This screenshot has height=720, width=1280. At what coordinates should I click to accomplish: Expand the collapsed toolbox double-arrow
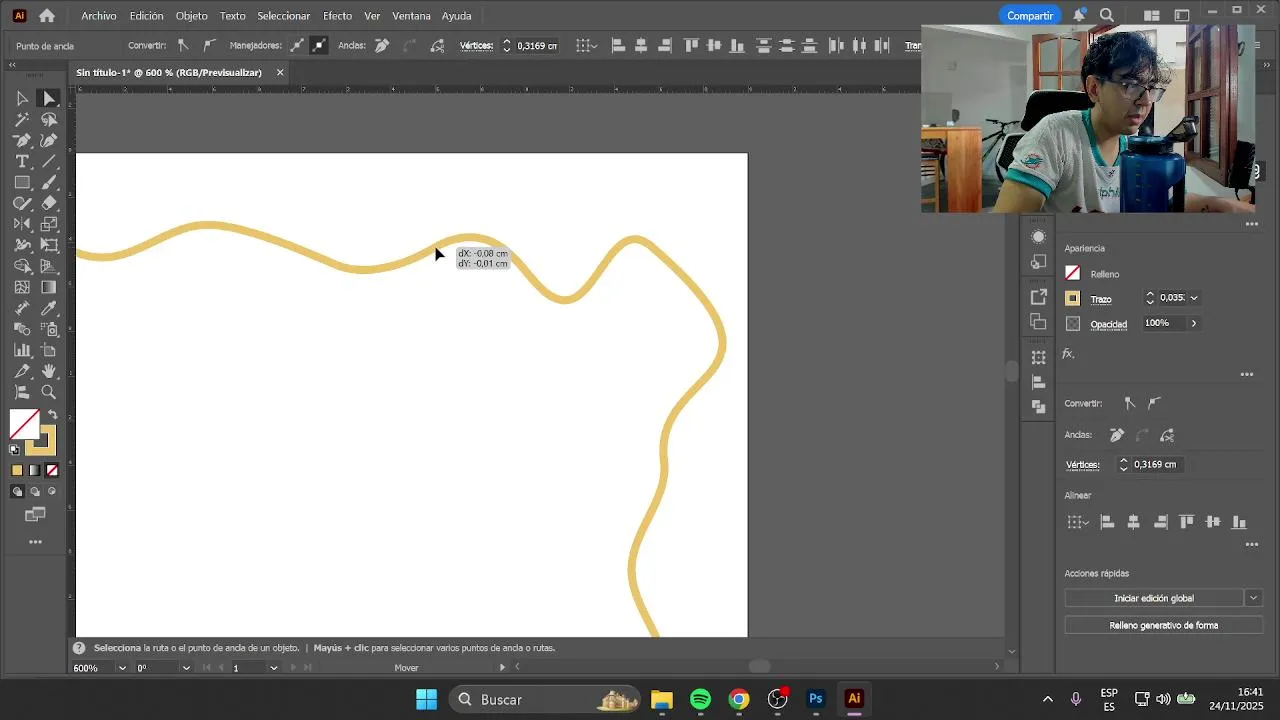click(12, 65)
